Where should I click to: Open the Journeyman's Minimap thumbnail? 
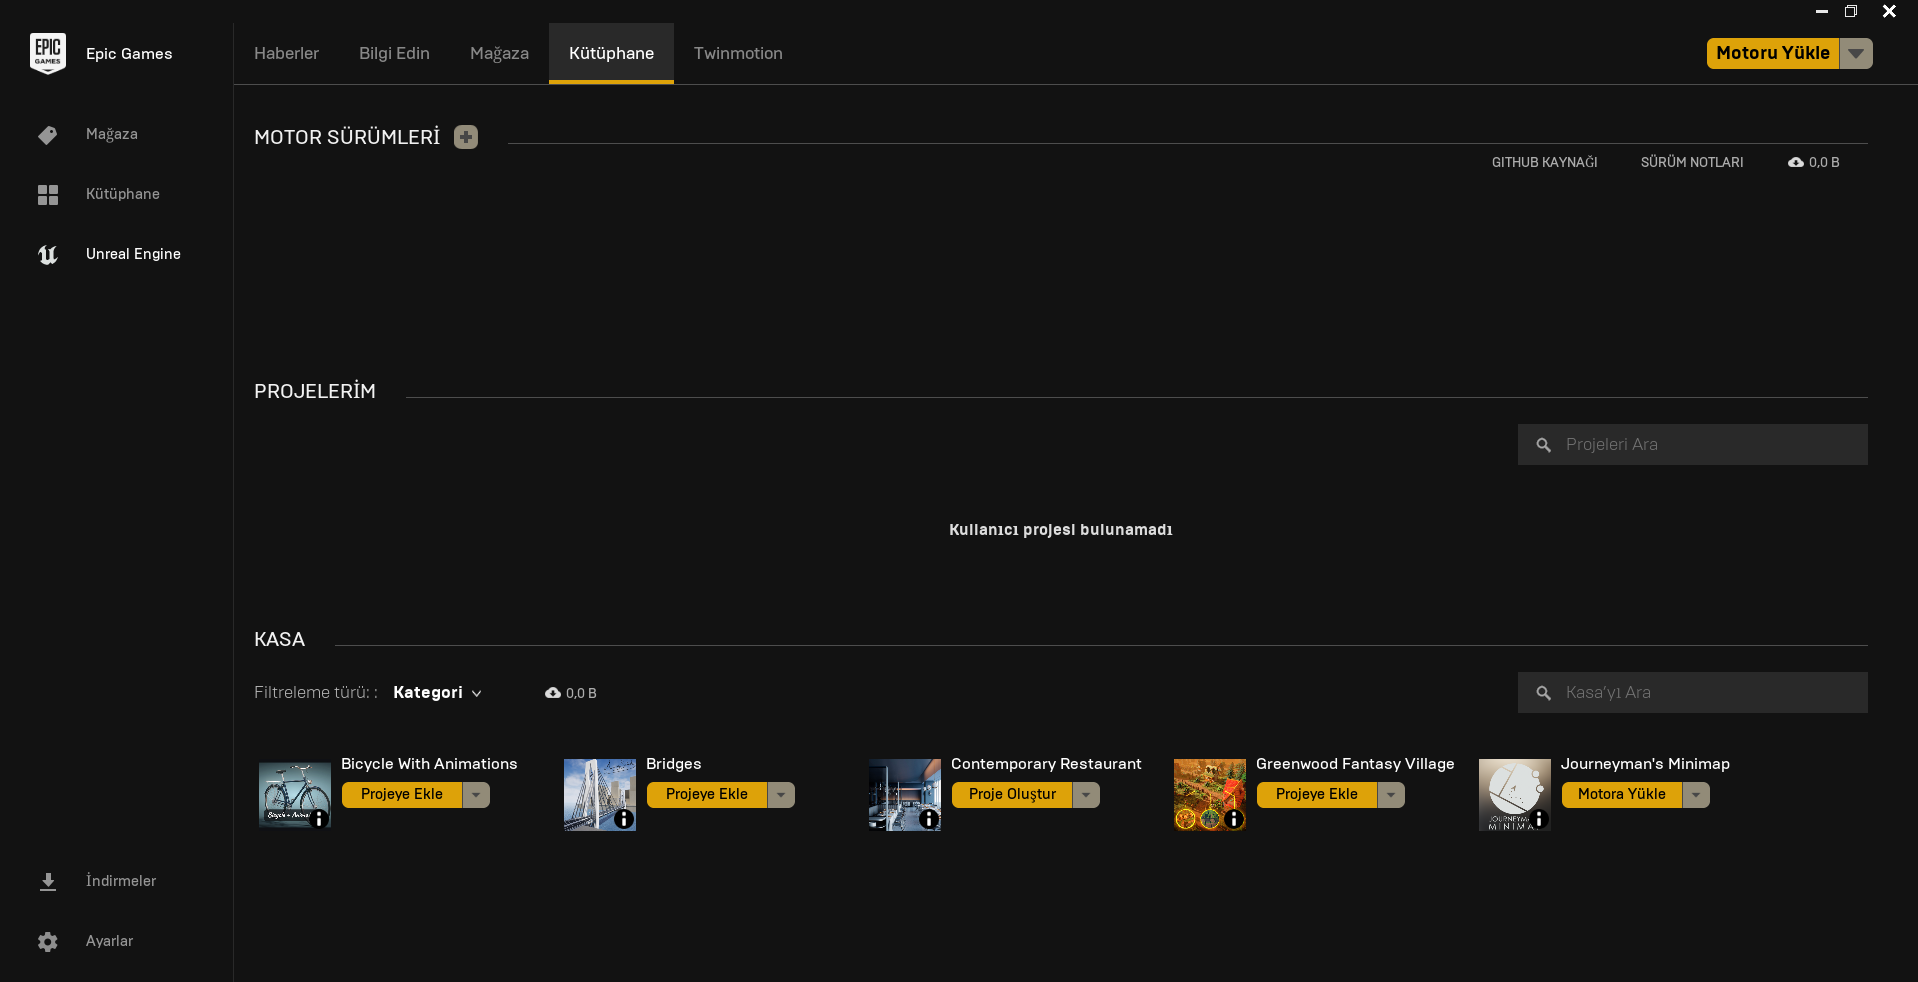[x=1515, y=795]
